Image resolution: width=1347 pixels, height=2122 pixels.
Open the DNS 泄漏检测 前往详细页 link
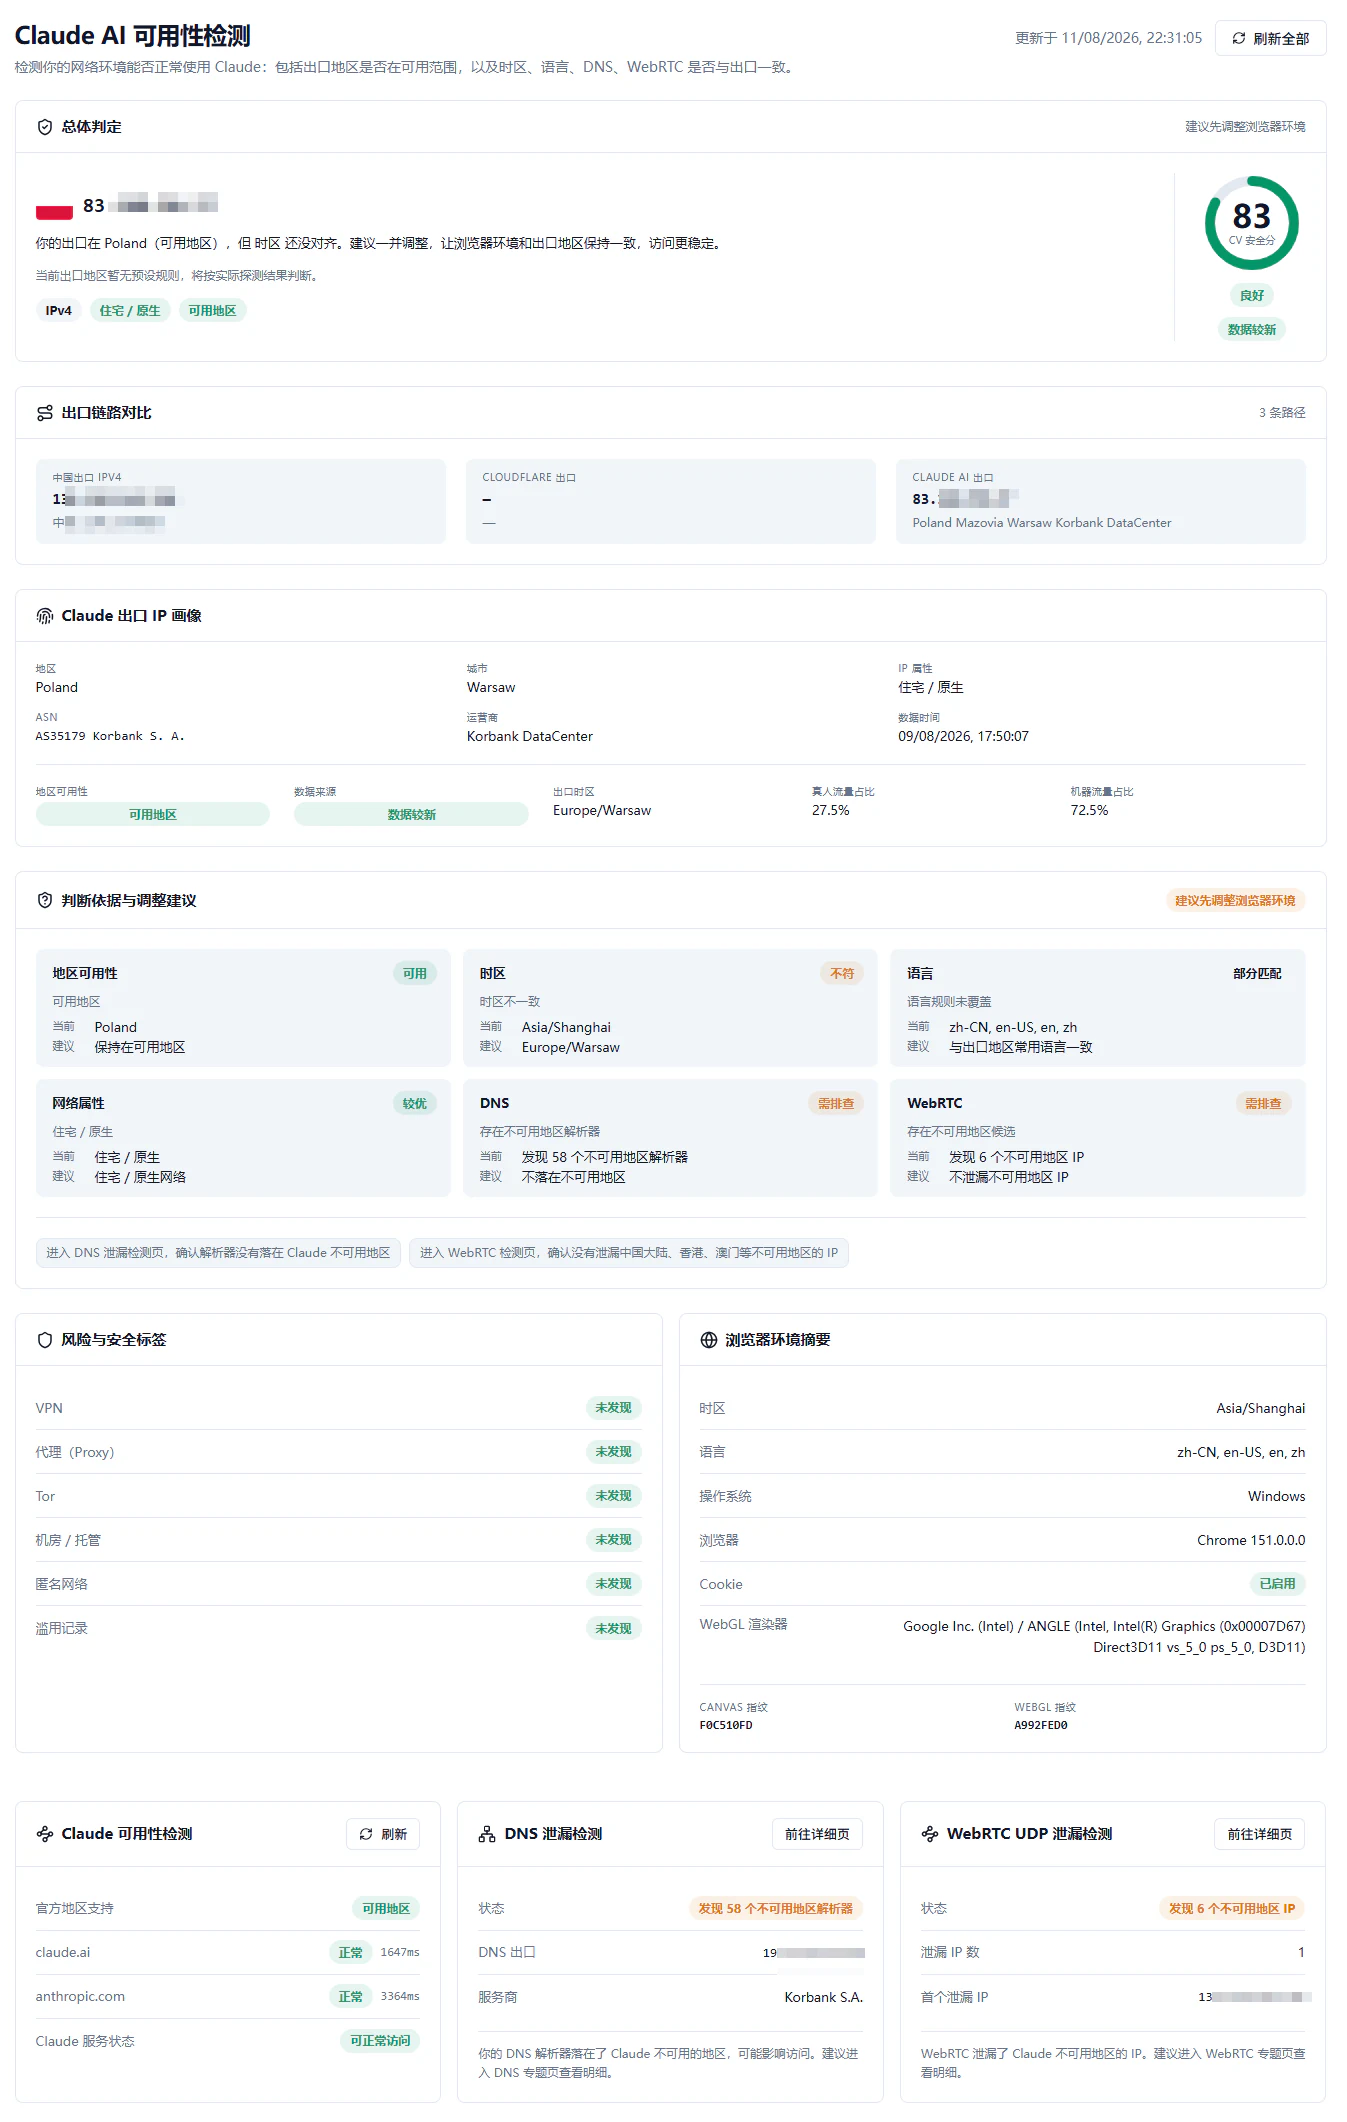[817, 1834]
